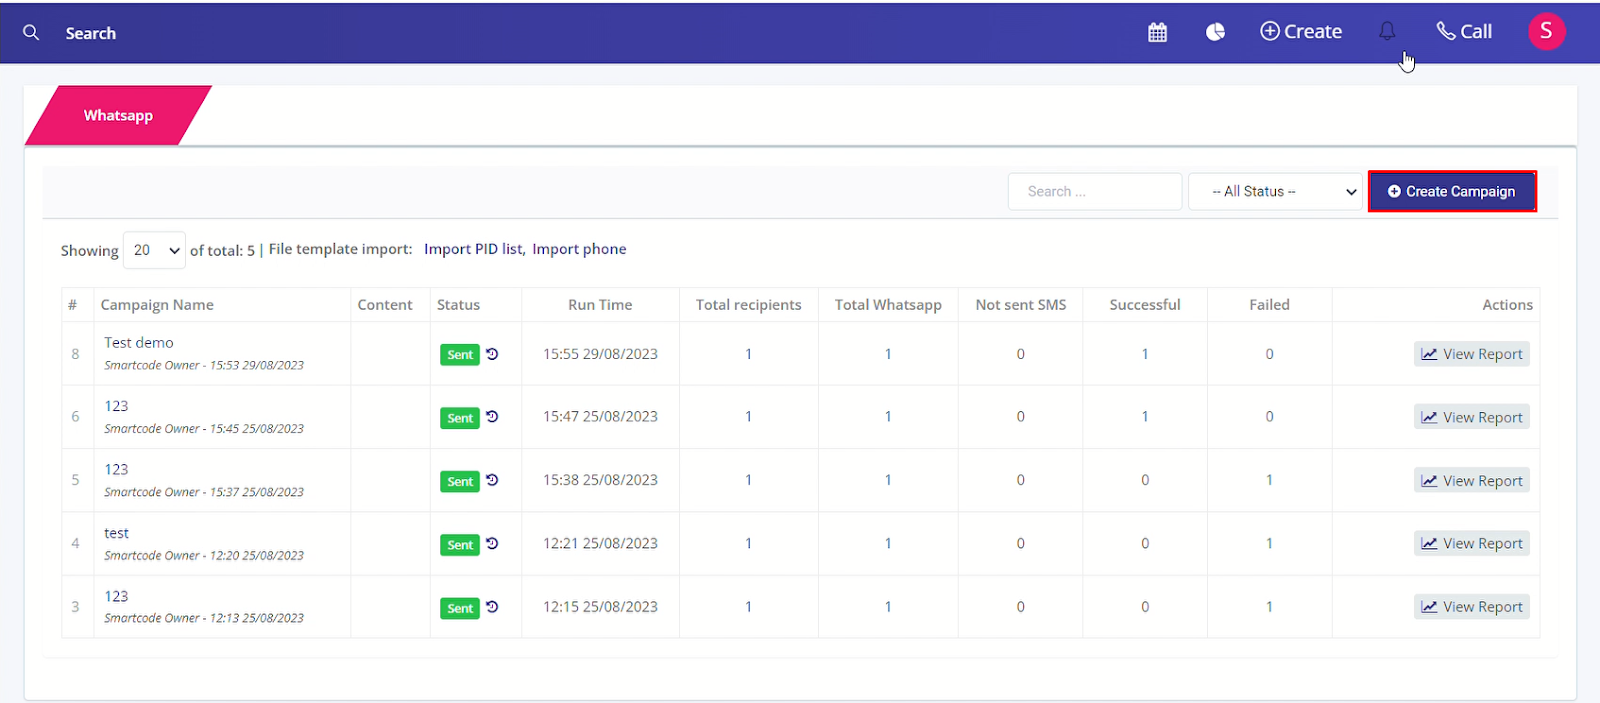Open the Import phone link
Viewport: 1600px width, 703px height.
pos(579,249)
